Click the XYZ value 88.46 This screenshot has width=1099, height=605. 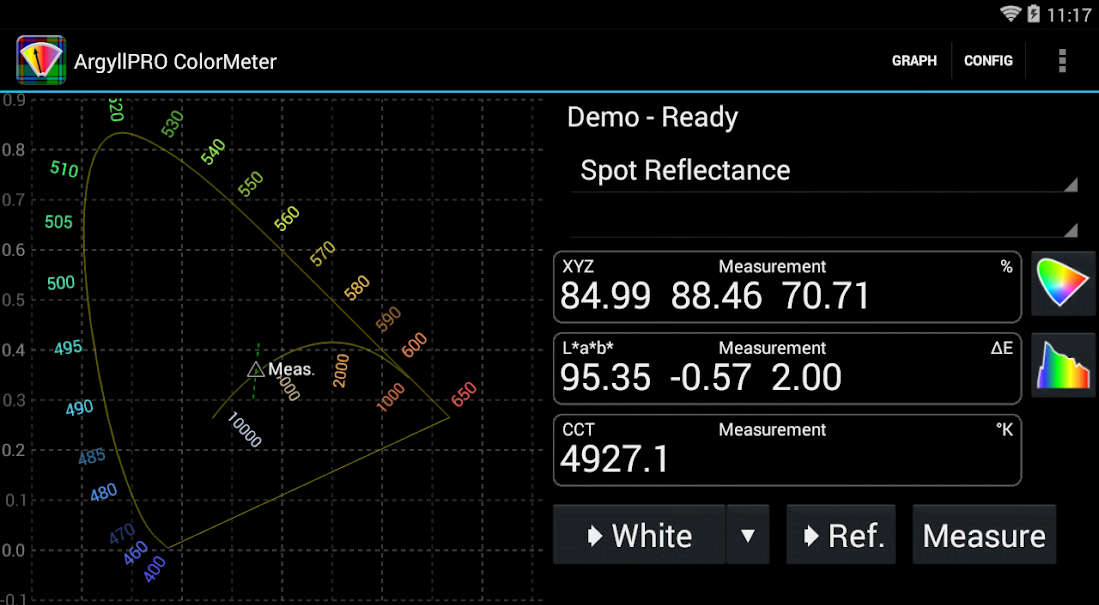(x=716, y=296)
